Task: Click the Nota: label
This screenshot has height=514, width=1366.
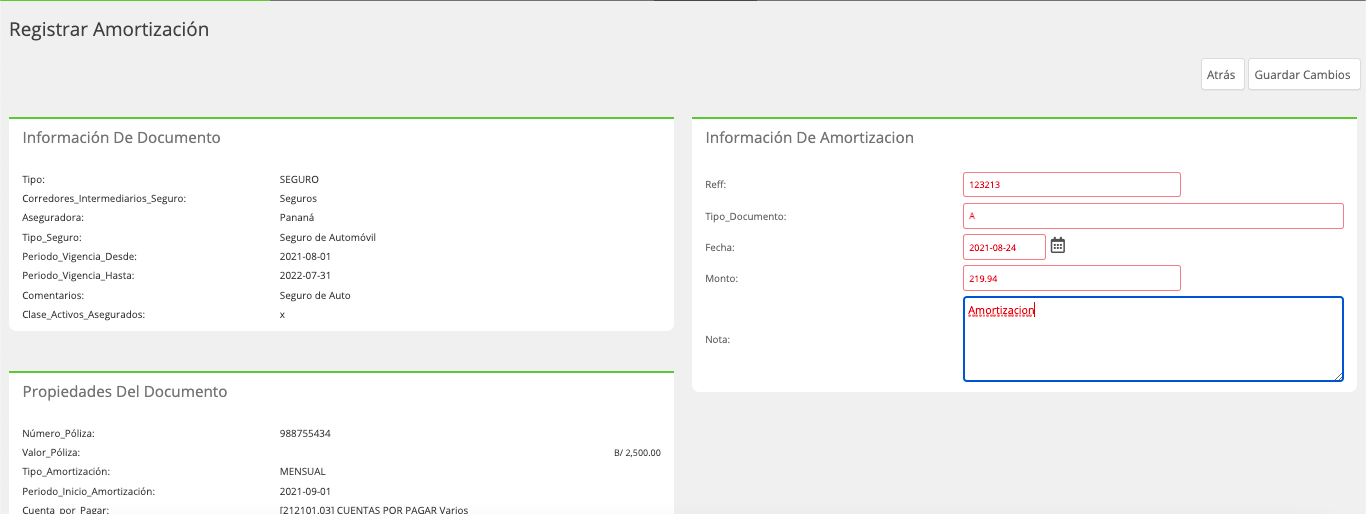Action: 718,339
